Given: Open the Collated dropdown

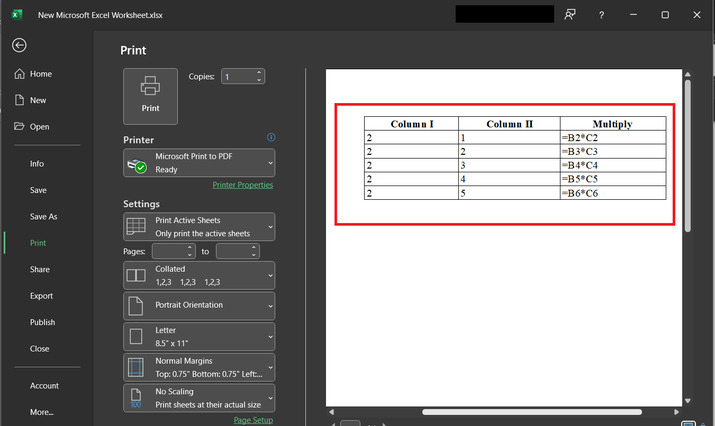Looking at the screenshot, I should coord(199,275).
